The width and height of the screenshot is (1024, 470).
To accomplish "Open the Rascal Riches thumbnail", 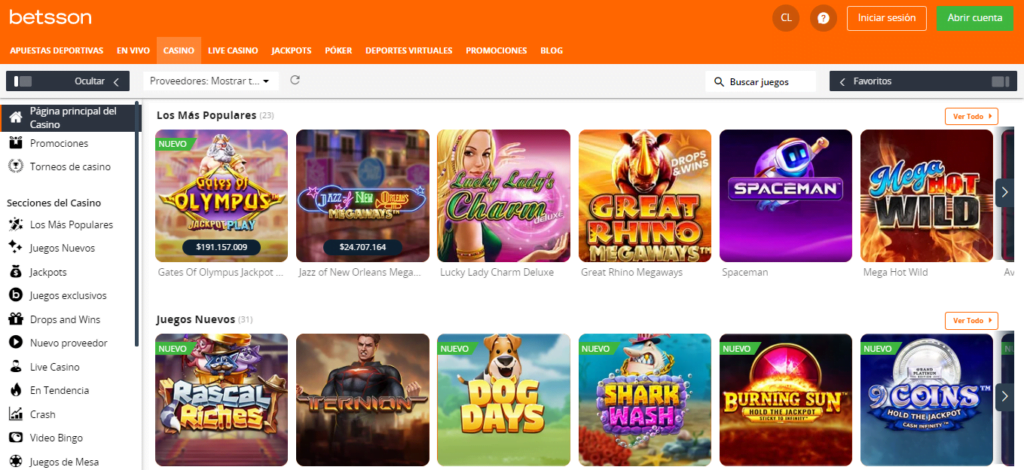I will pos(221,400).
